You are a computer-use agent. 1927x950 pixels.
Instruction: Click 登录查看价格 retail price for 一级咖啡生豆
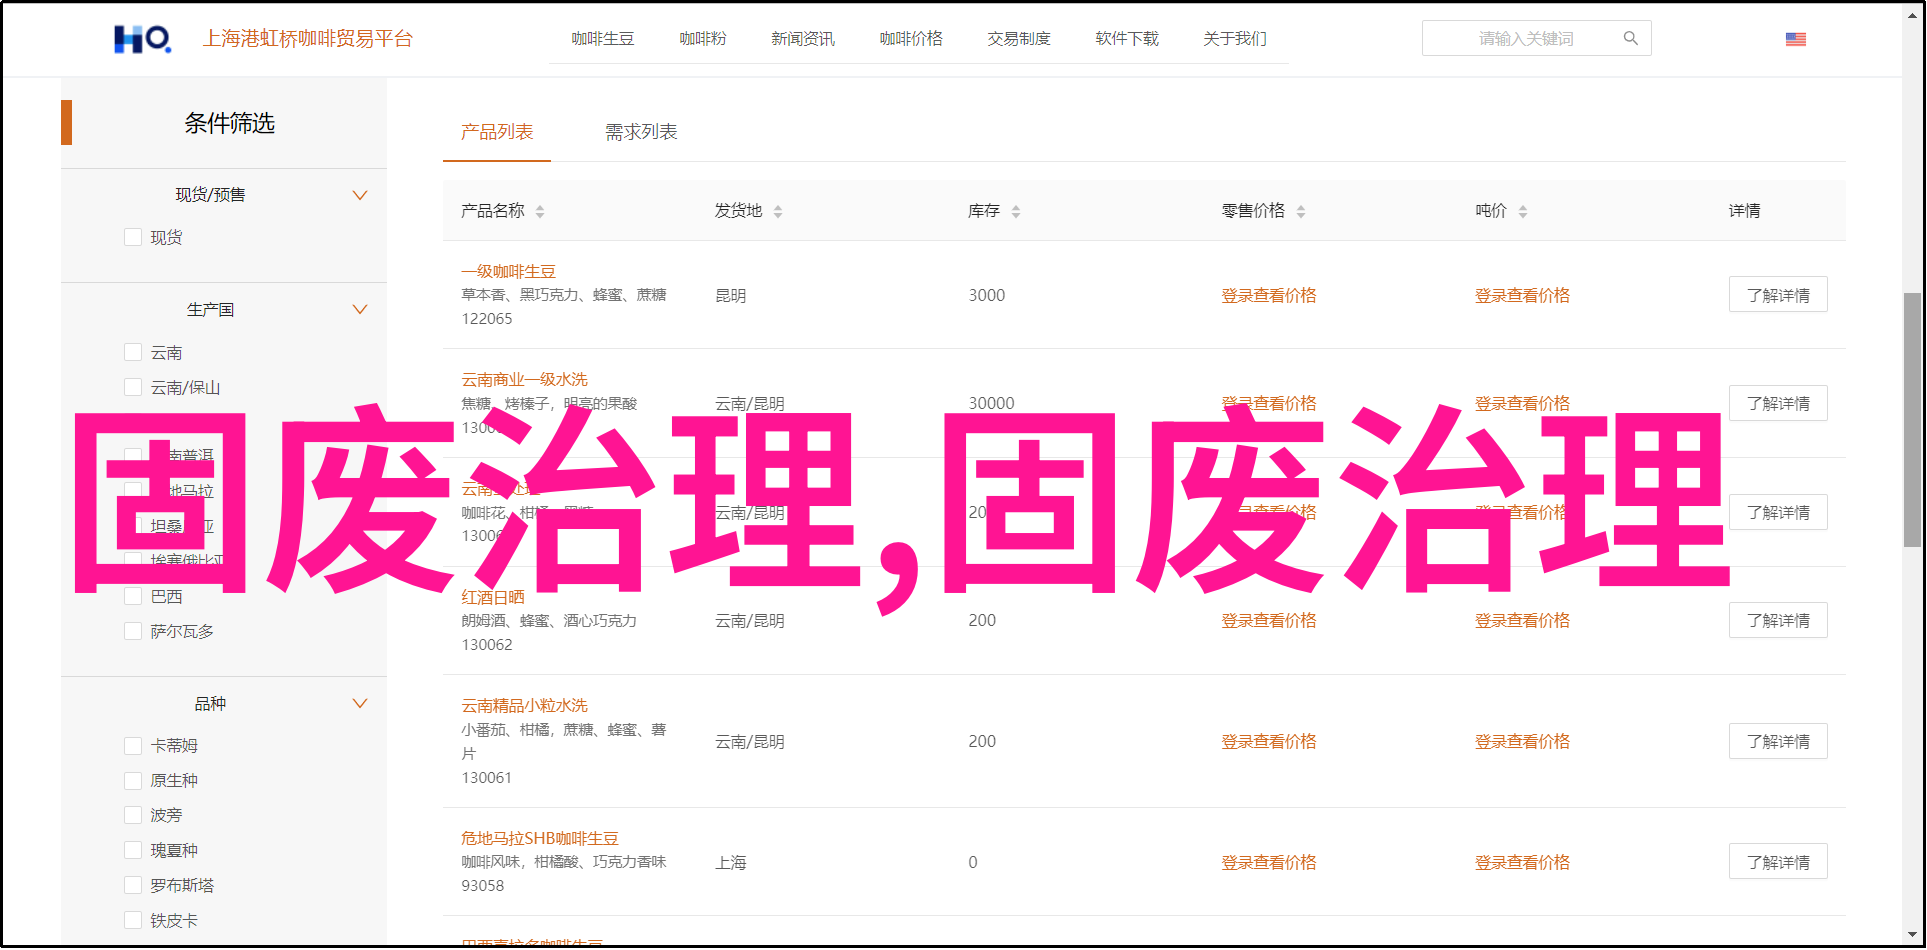1269,295
